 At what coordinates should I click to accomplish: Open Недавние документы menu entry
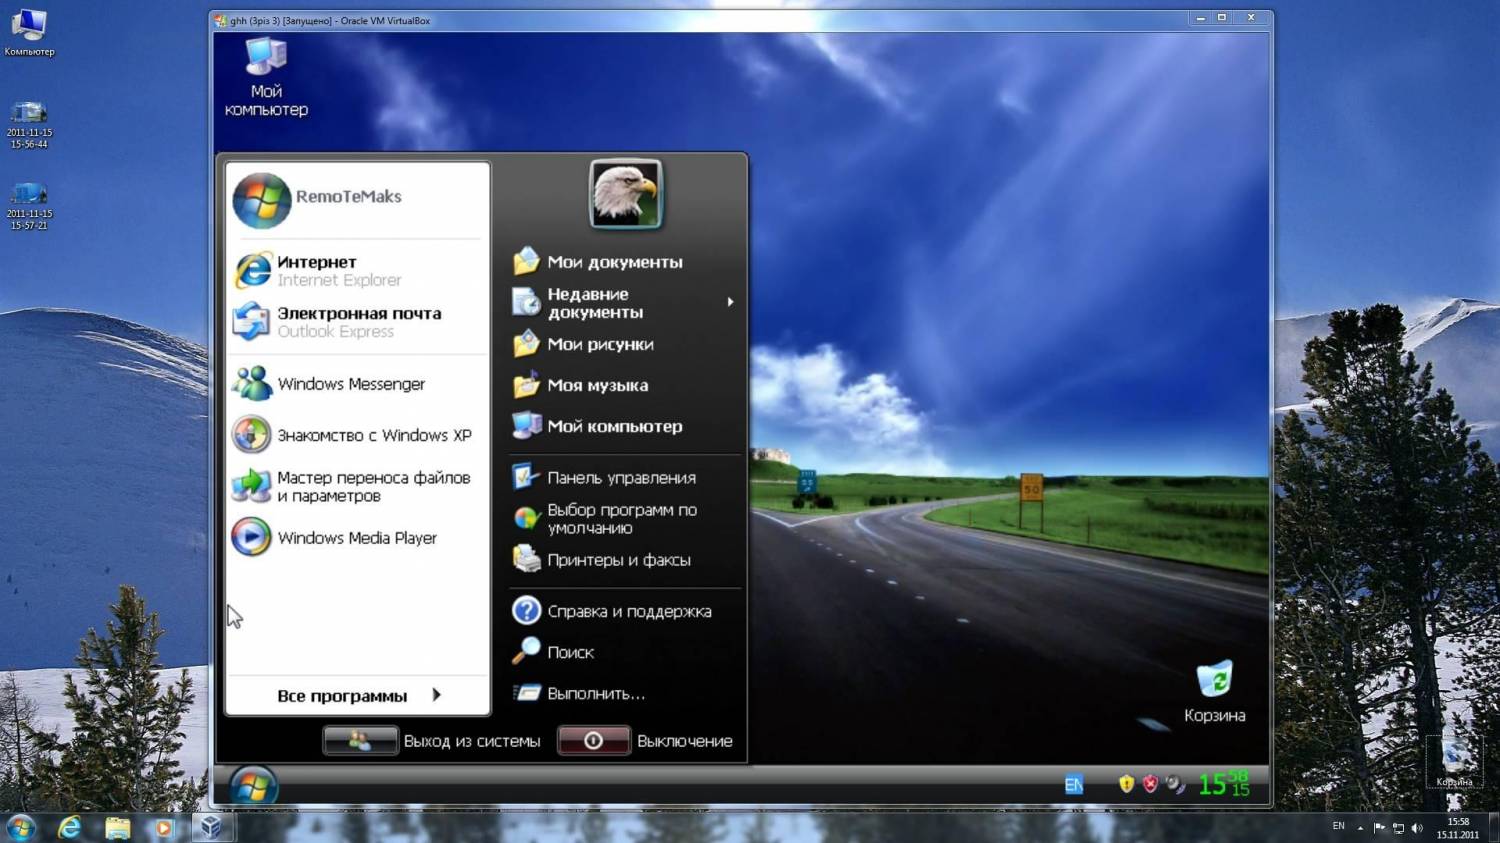coord(624,303)
